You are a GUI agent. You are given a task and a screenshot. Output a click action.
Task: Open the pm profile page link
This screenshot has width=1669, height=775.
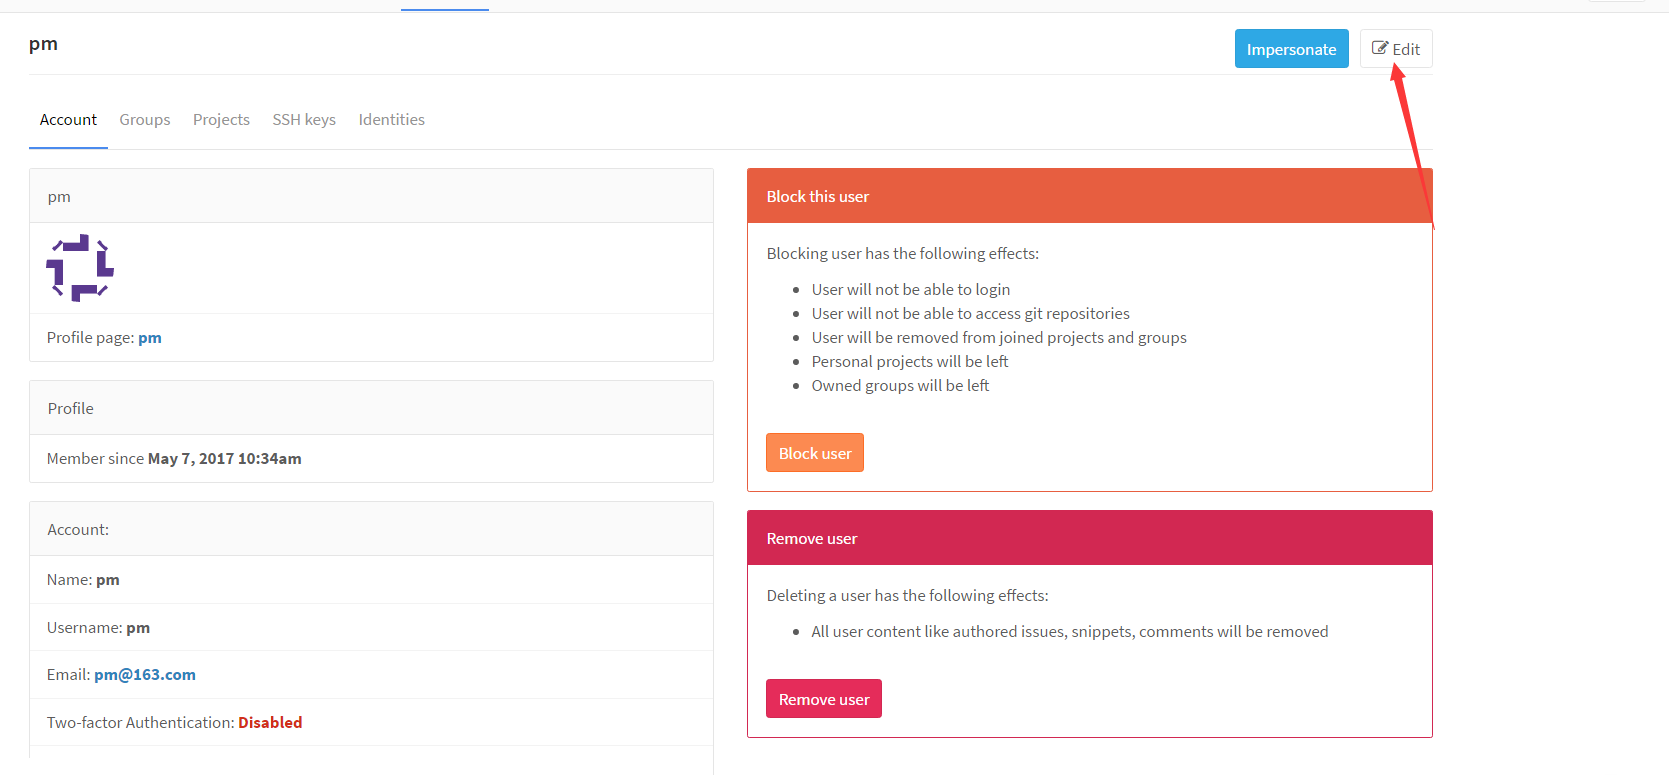(x=150, y=338)
